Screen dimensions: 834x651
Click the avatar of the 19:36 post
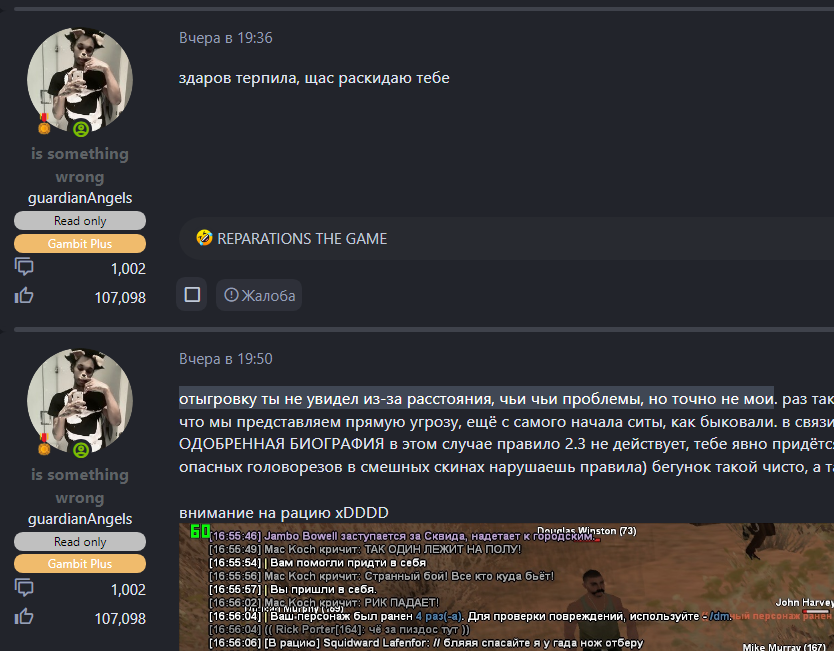point(80,80)
